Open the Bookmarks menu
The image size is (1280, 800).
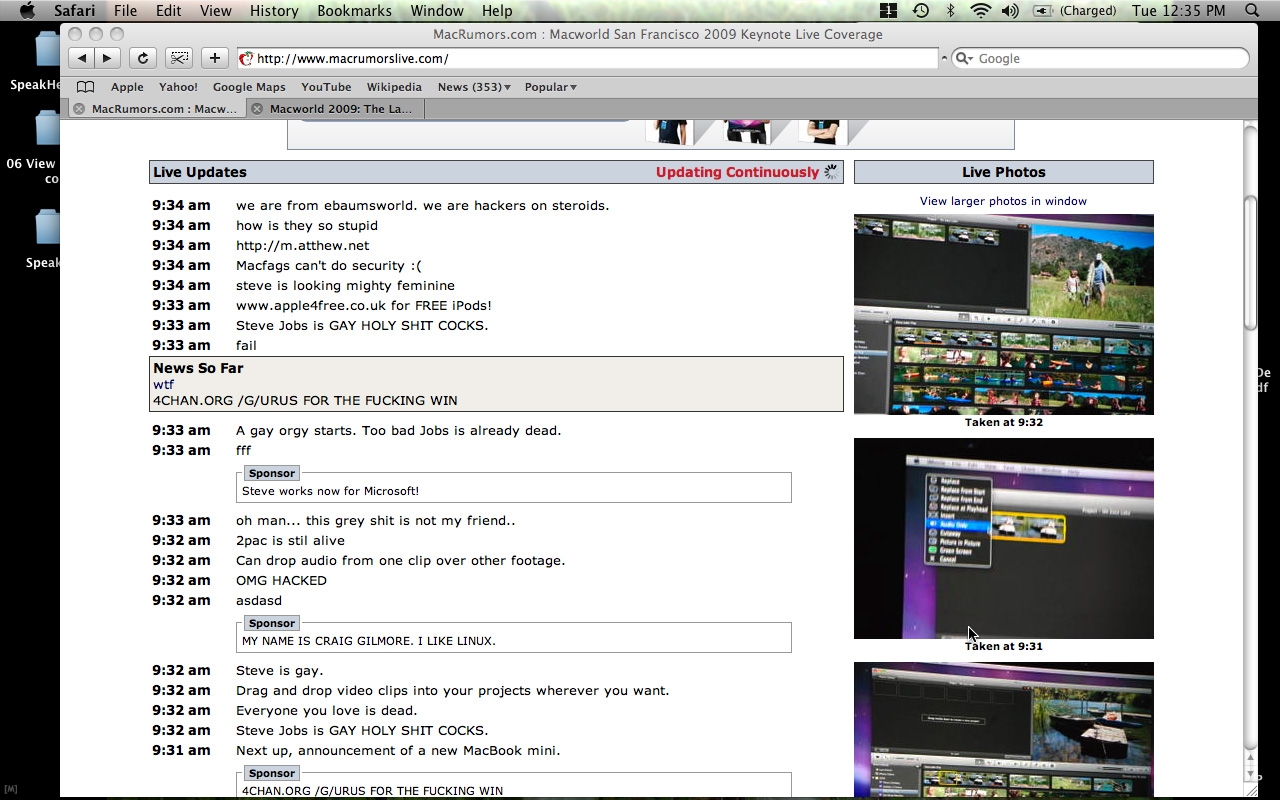354,11
